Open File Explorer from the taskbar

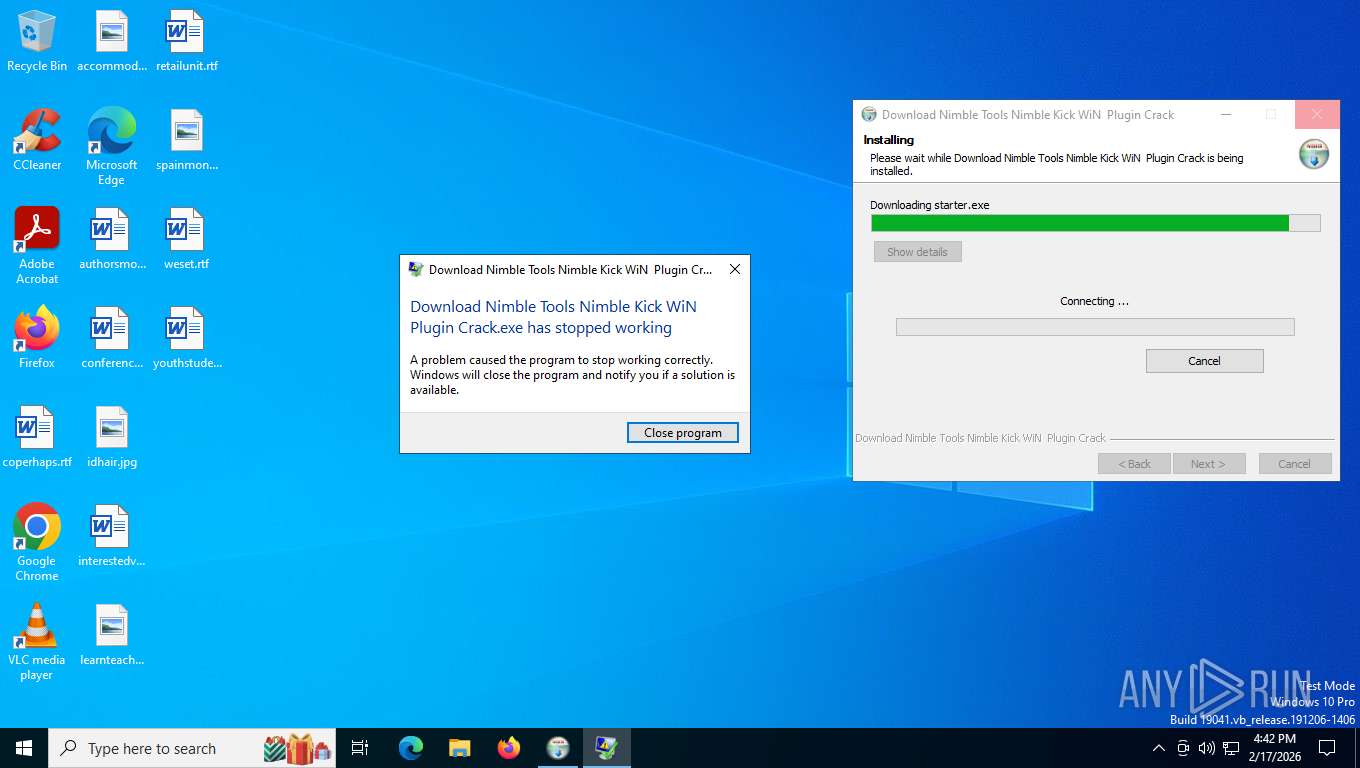click(x=459, y=748)
